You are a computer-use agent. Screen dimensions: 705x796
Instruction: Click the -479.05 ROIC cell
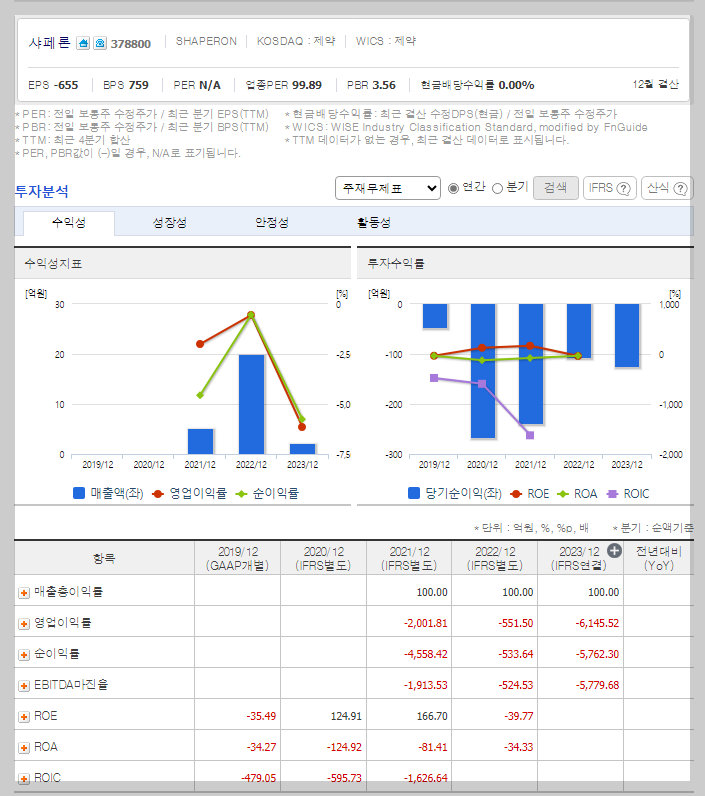click(x=258, y=778)
